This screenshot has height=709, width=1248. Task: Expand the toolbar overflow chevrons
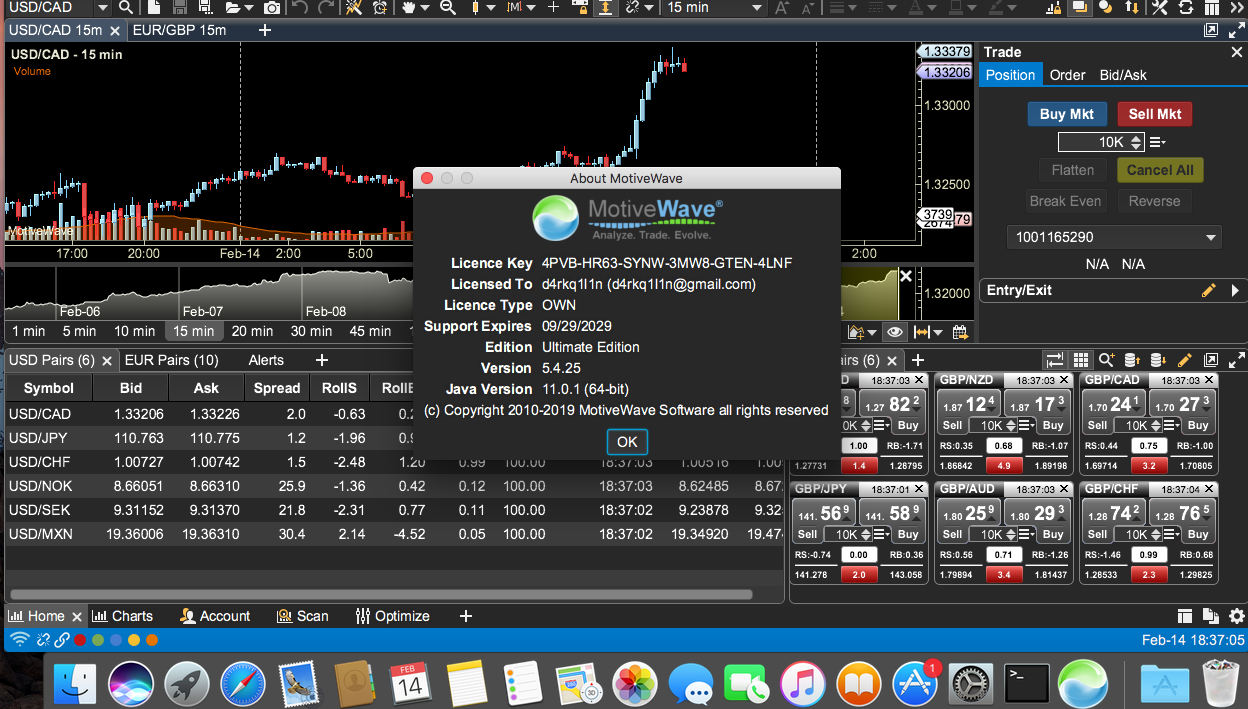(1236, 7)
